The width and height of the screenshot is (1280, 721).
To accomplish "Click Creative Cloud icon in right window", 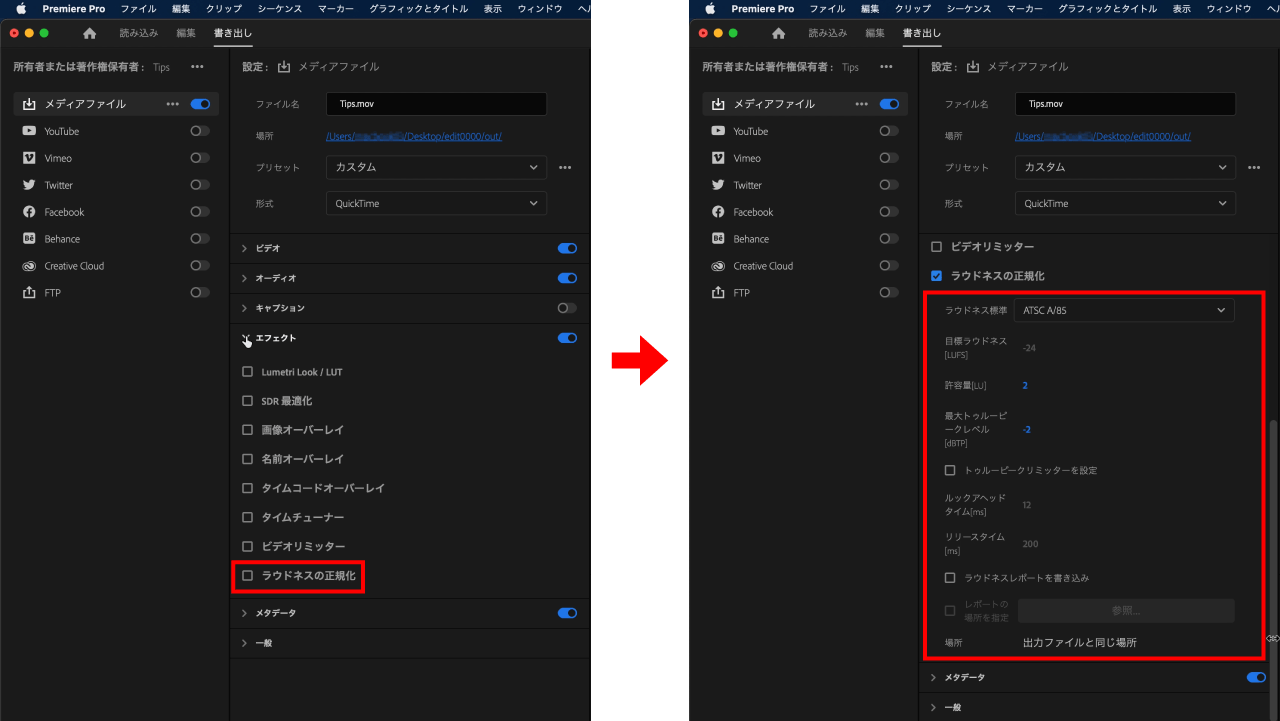I will tap(718, 266).
